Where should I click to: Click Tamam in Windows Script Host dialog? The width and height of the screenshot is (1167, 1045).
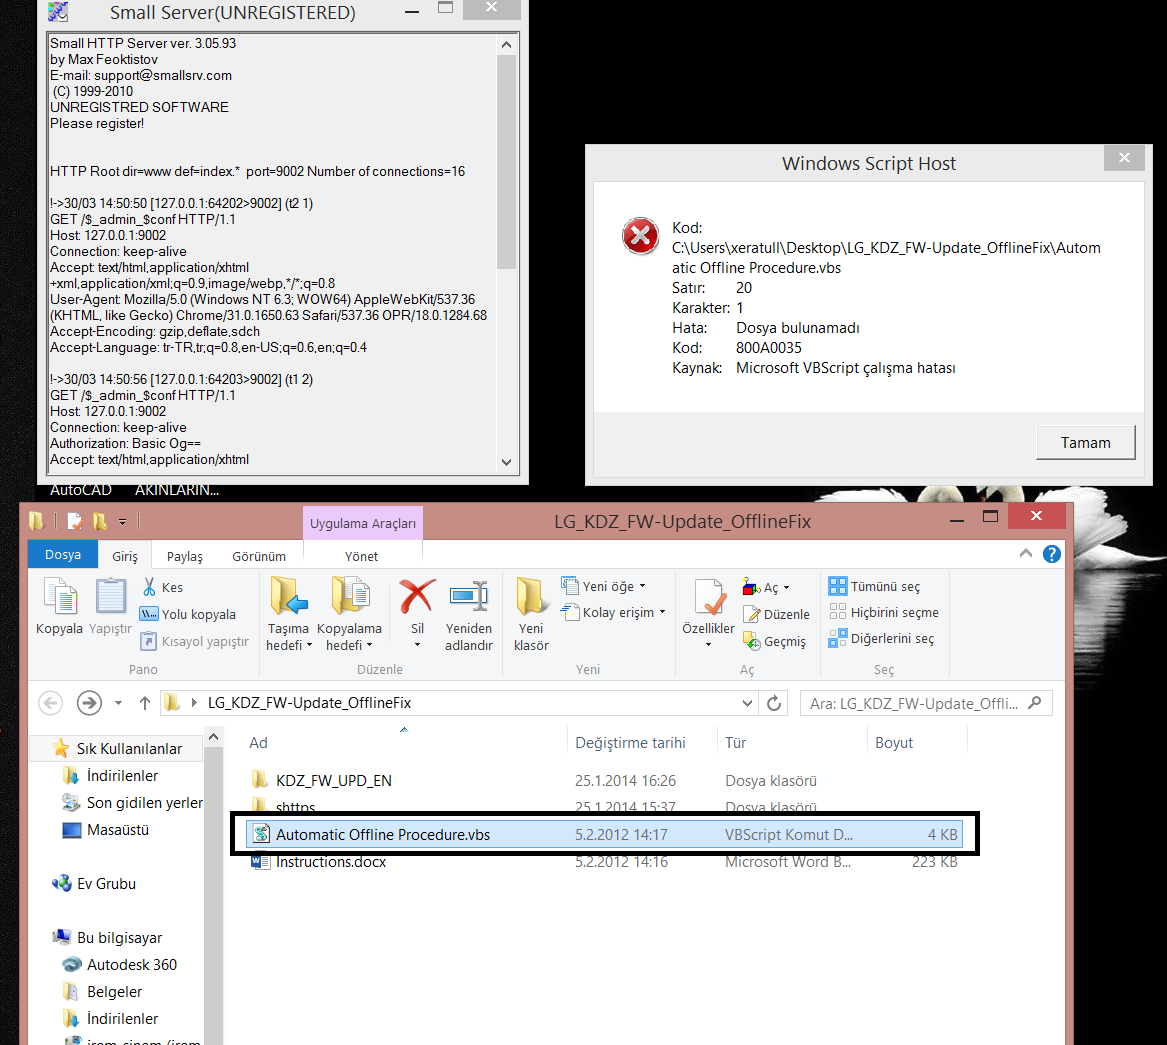tap(1085, 442)
